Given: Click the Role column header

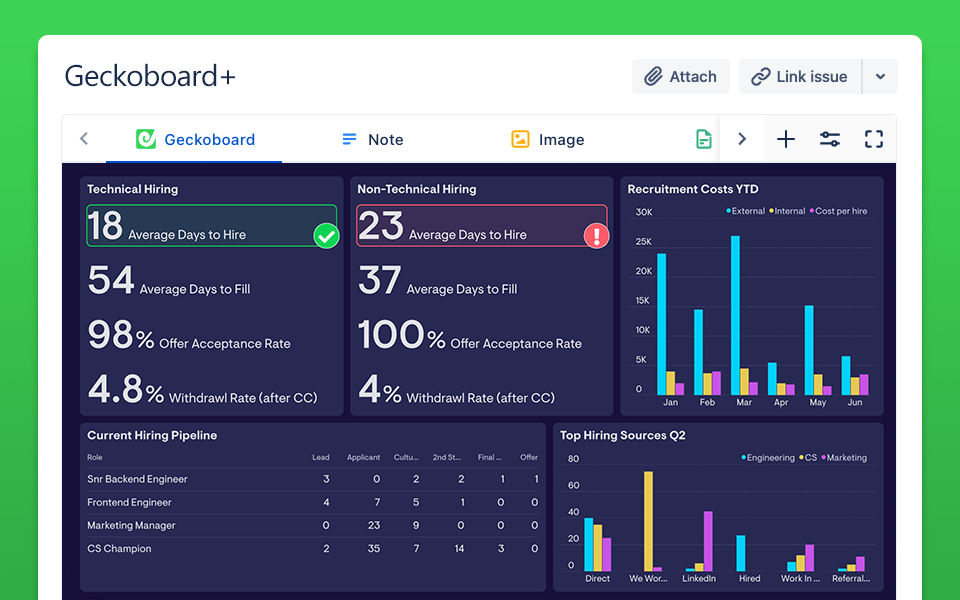Looking at the screenshot, I should [95, 457].
